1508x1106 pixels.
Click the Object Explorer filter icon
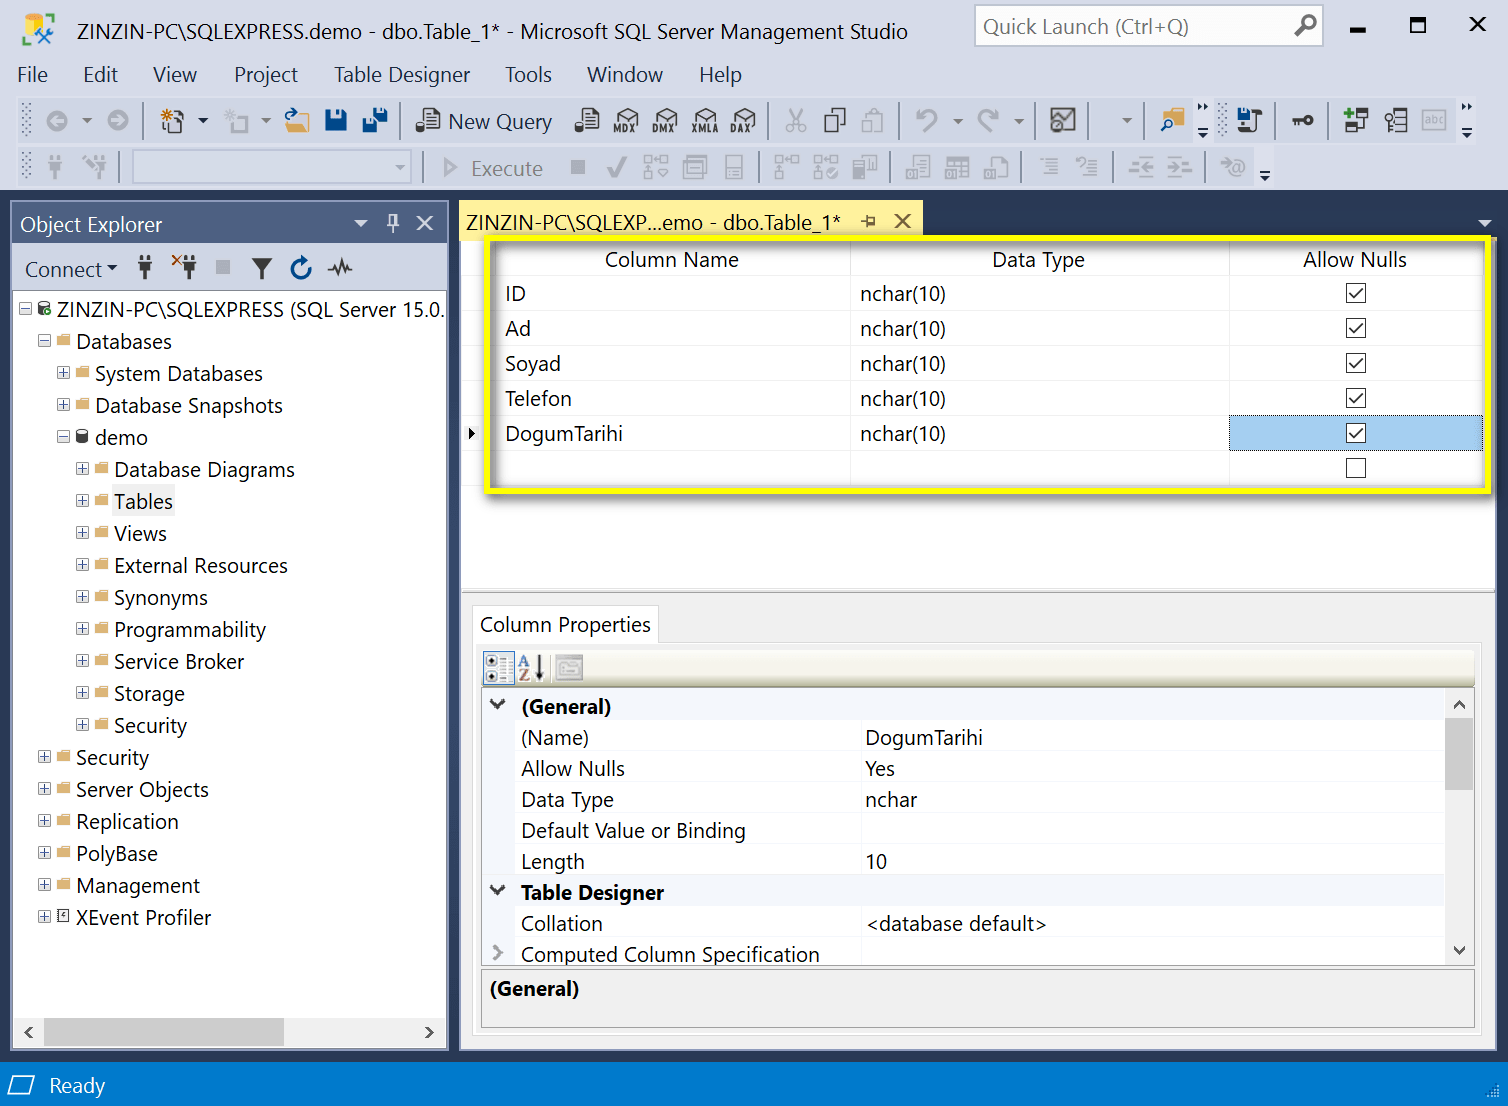(x=262, y=268)
